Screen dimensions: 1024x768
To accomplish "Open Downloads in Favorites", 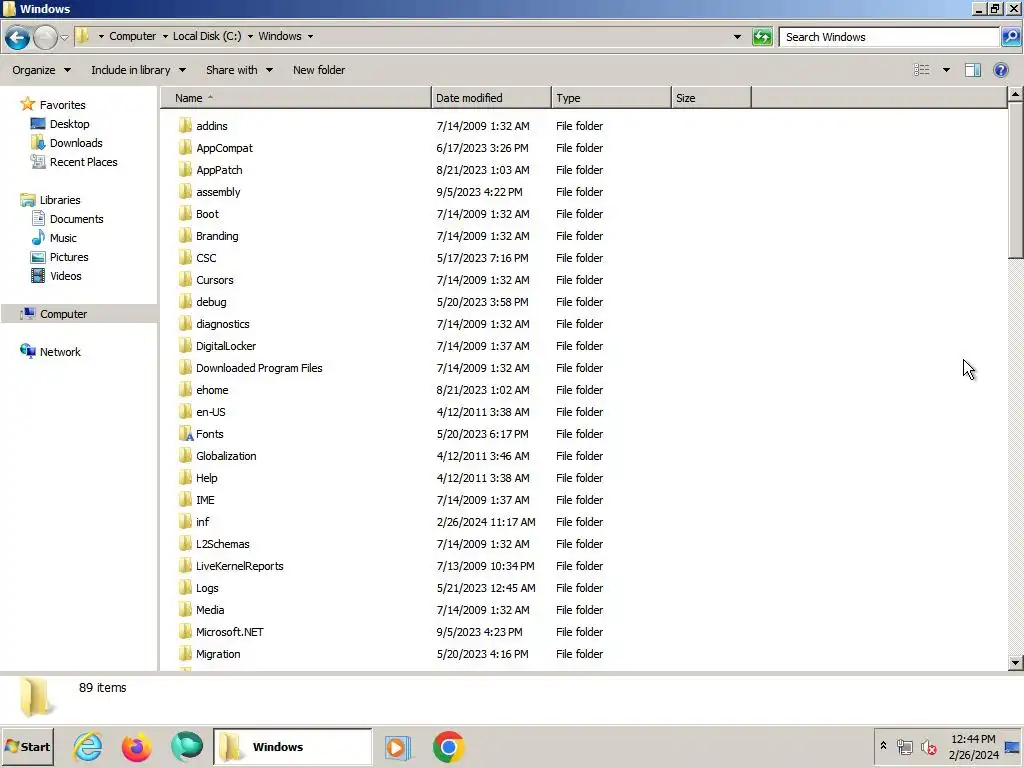I will tap(76, 143).
